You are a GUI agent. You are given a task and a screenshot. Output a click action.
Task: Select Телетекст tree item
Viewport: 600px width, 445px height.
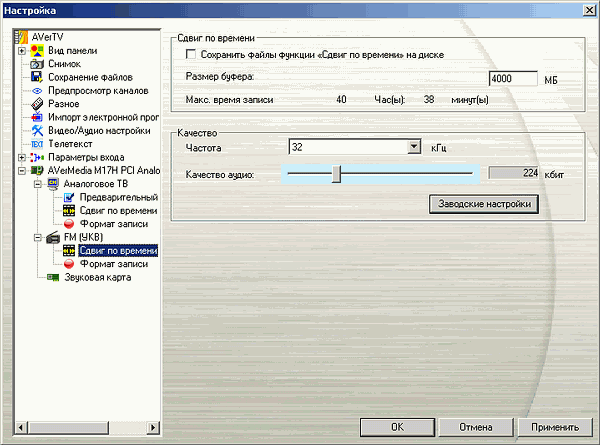pyautogui.click(x=70, y=144)
